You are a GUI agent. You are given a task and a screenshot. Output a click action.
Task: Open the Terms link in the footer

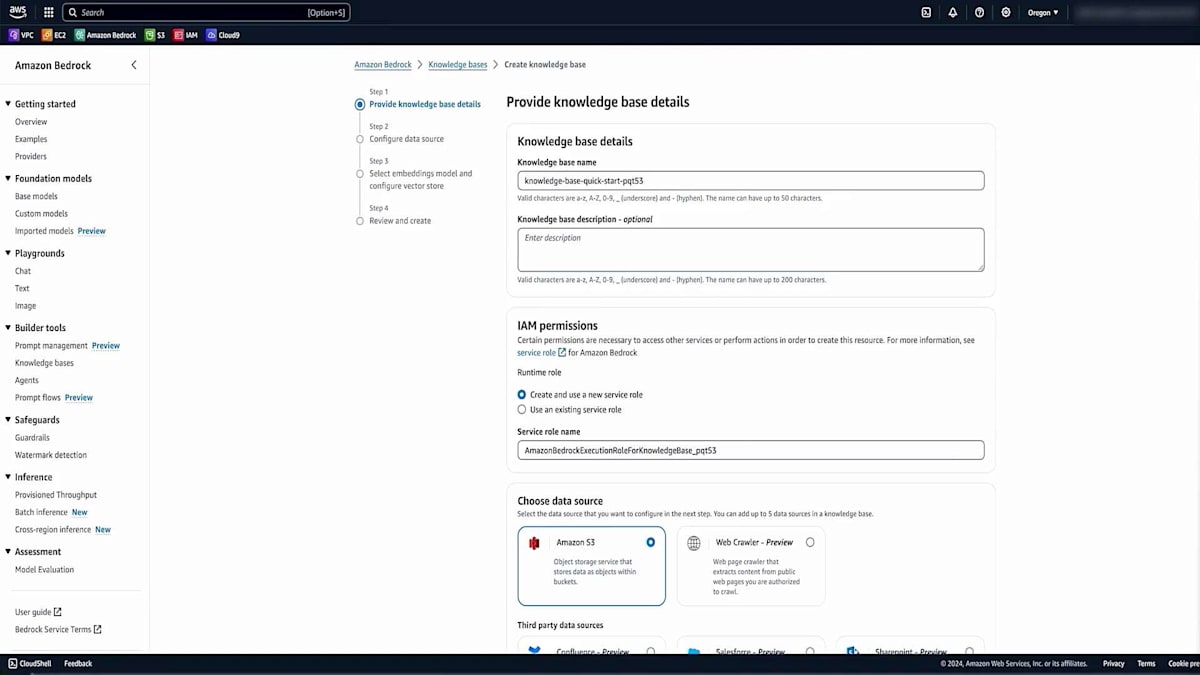1146,663
